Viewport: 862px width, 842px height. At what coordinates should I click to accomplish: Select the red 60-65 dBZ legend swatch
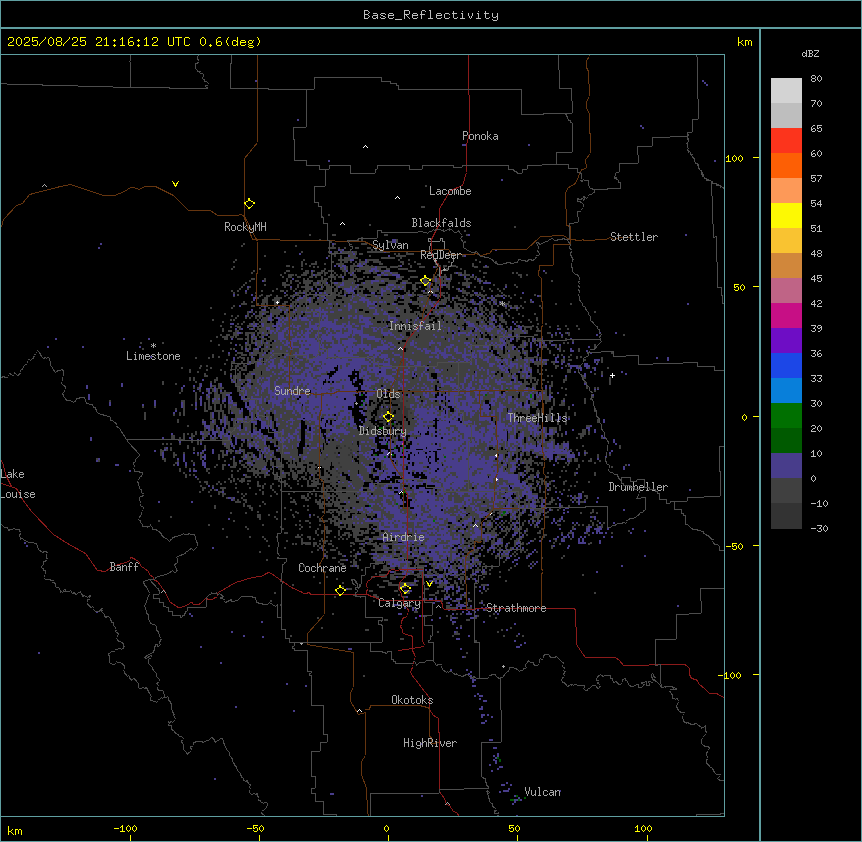pos(786,141)
